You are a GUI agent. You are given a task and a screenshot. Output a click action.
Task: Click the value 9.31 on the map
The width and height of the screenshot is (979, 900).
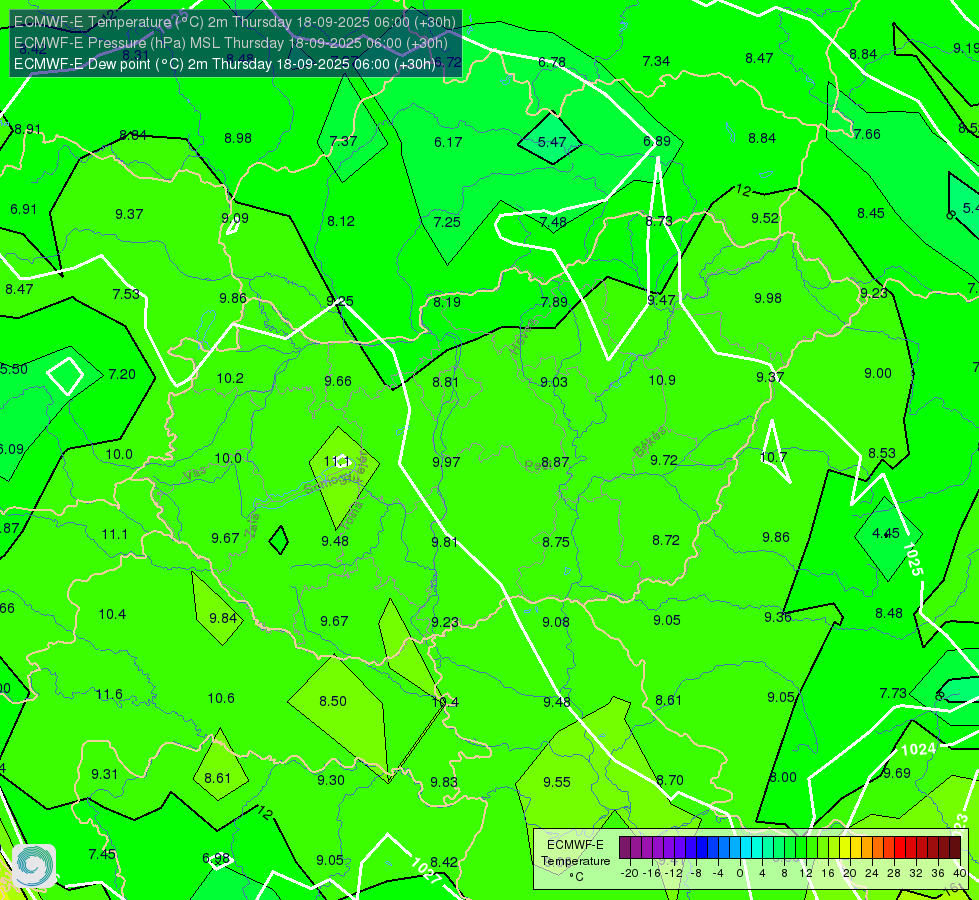pos(104,774)
